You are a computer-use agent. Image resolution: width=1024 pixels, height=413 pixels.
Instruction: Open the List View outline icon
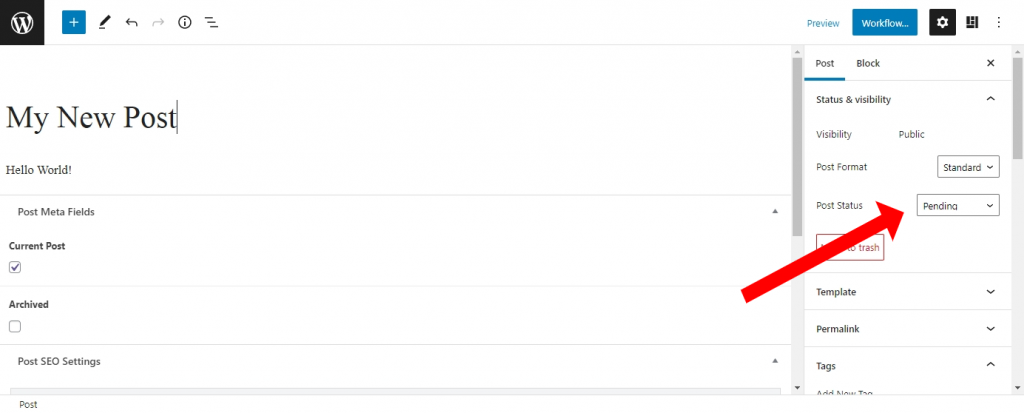(x=211, y=22)
